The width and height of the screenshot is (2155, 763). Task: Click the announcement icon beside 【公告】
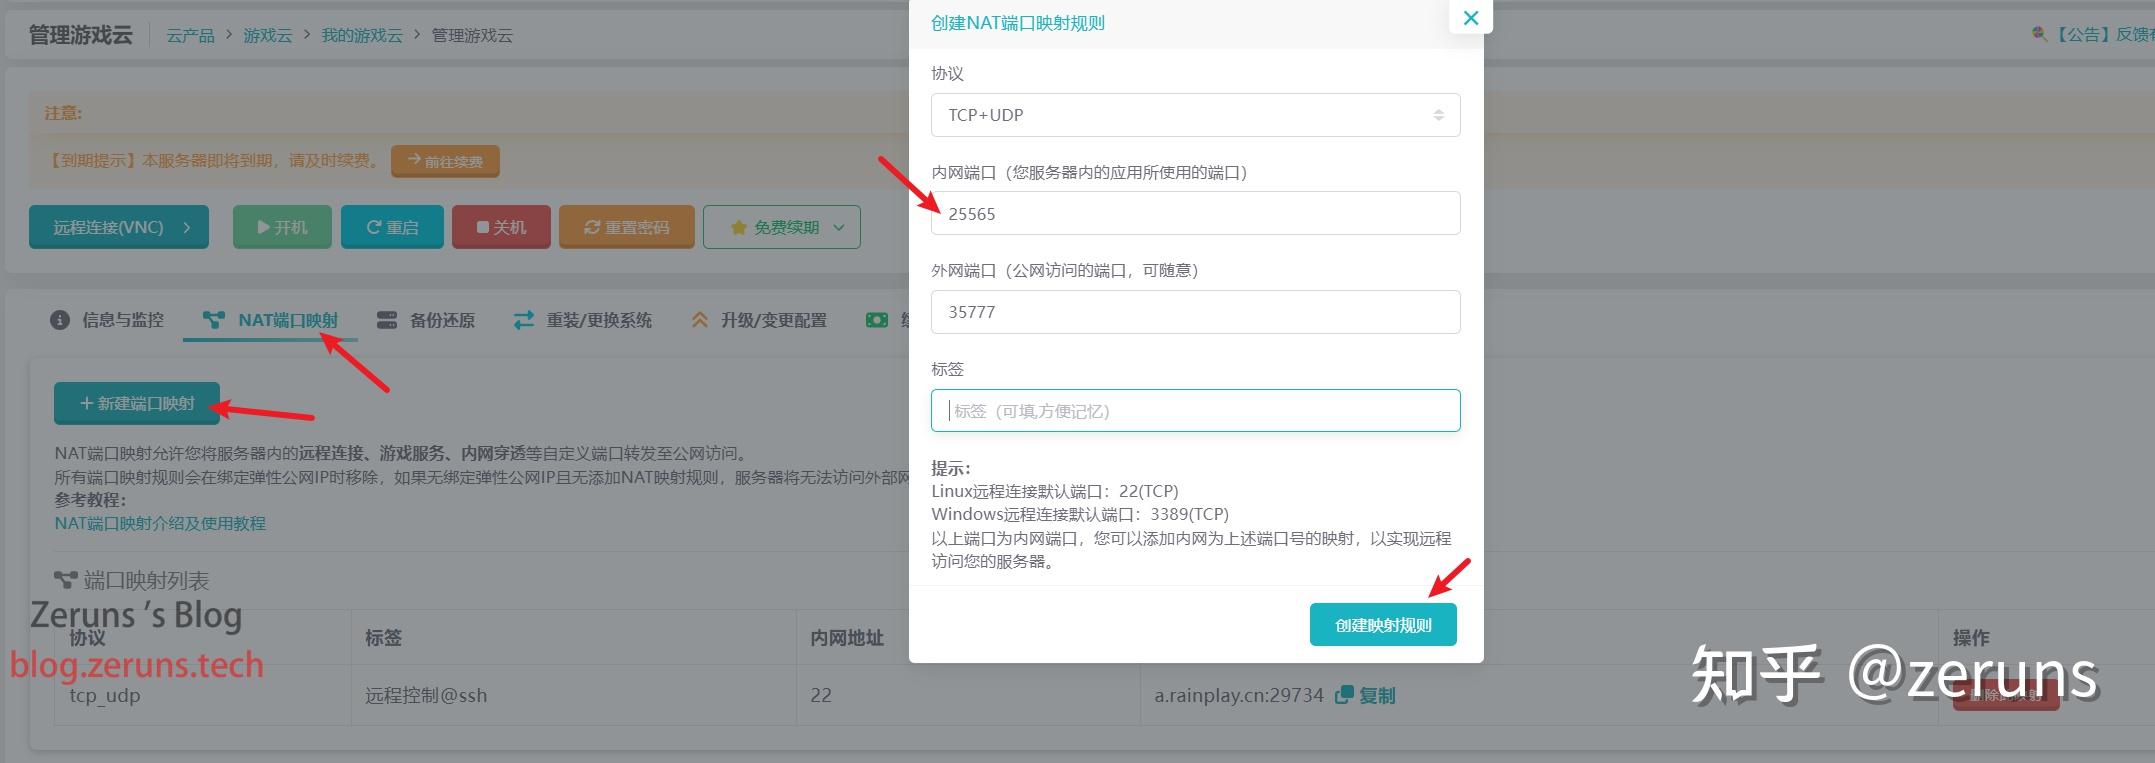pos(2039,33)
